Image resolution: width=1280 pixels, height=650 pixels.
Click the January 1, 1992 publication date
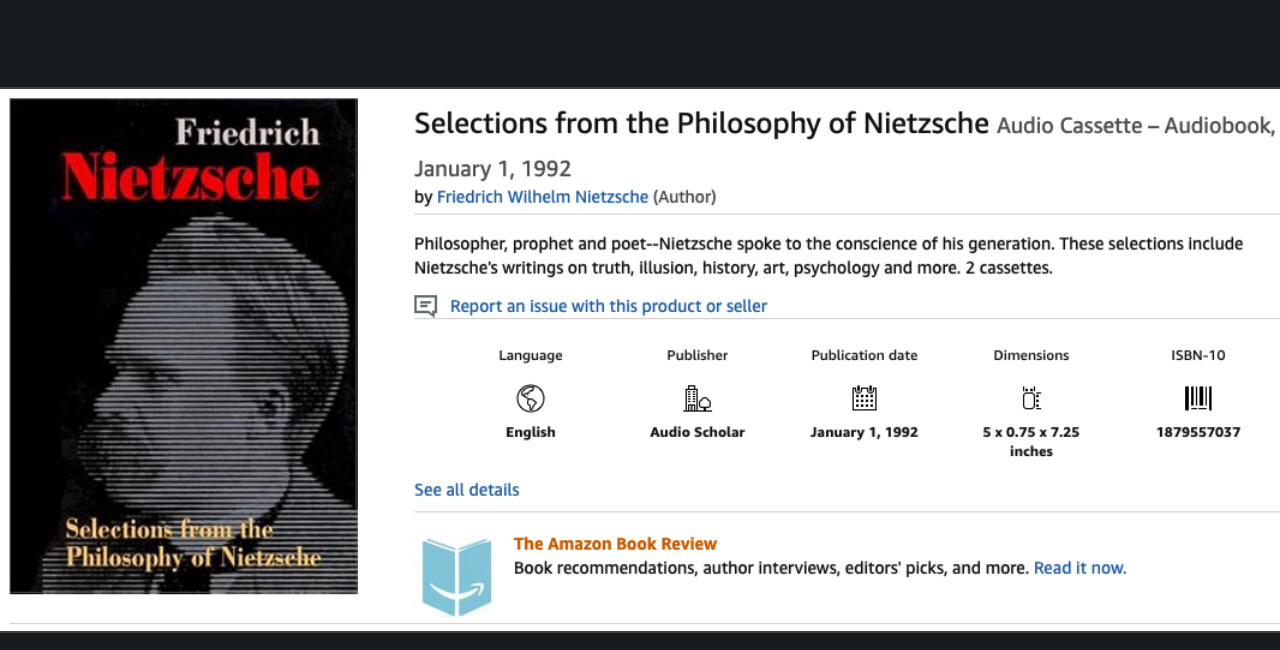[864, 432]
